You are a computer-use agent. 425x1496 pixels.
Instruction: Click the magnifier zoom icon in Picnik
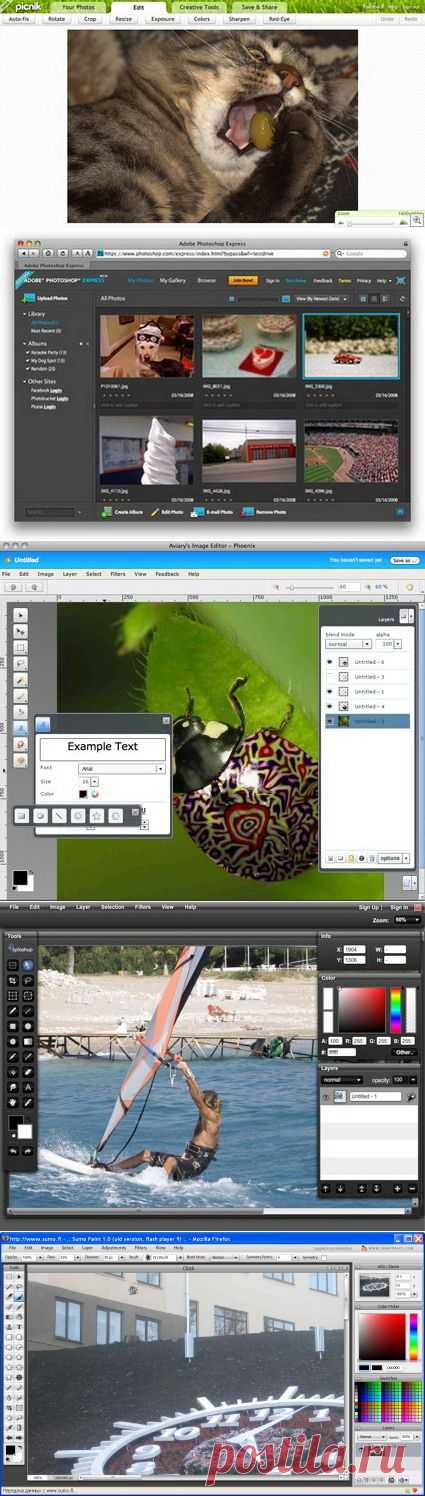click(417, 220)
